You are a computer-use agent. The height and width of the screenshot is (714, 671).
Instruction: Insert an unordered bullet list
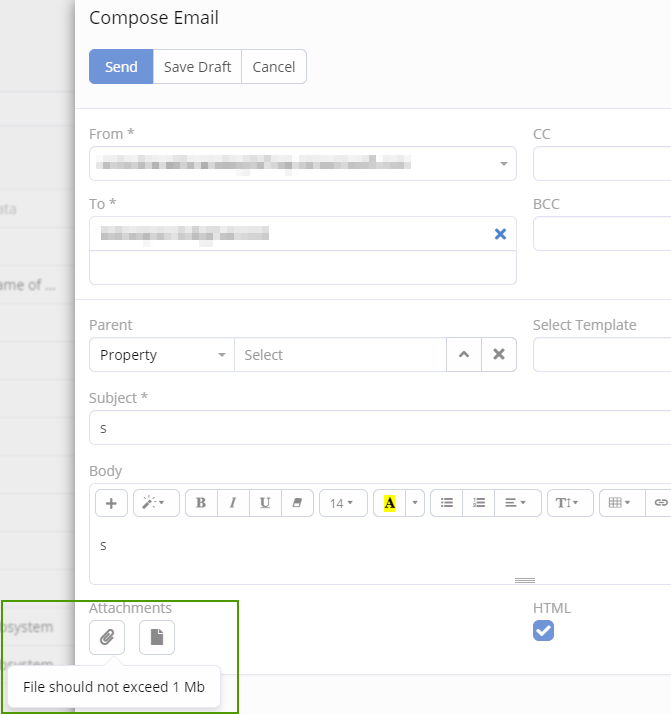[x=447, y=503]
